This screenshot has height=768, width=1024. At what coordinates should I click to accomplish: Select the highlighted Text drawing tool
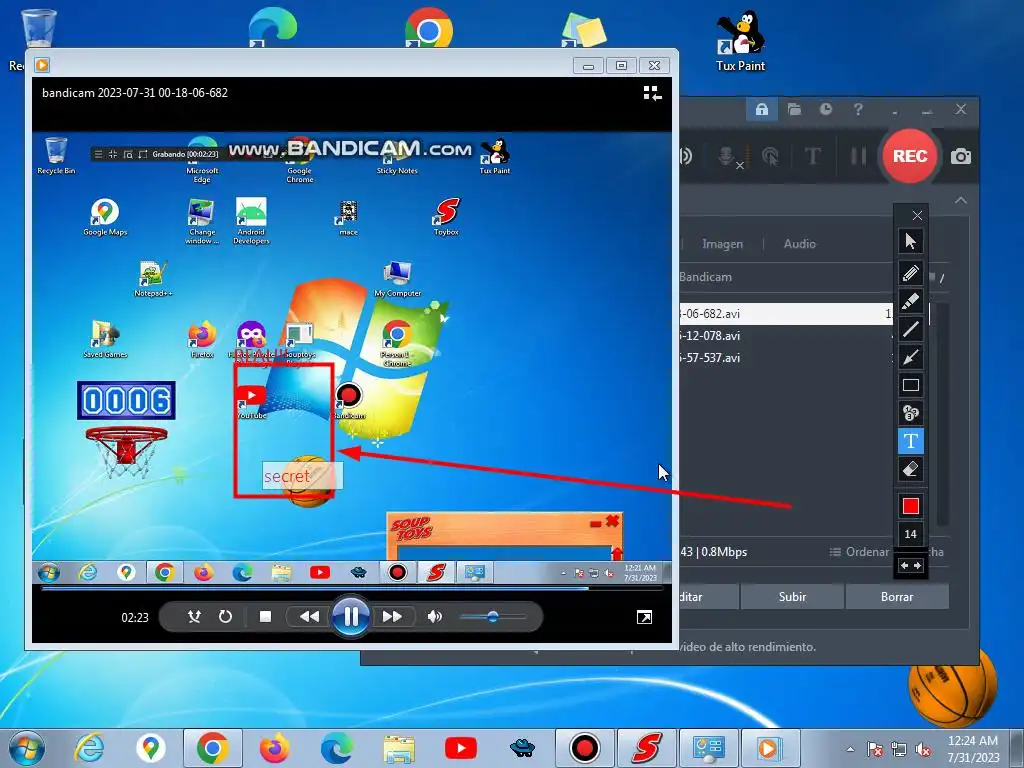pyautogui.click(x=910, y=441)
